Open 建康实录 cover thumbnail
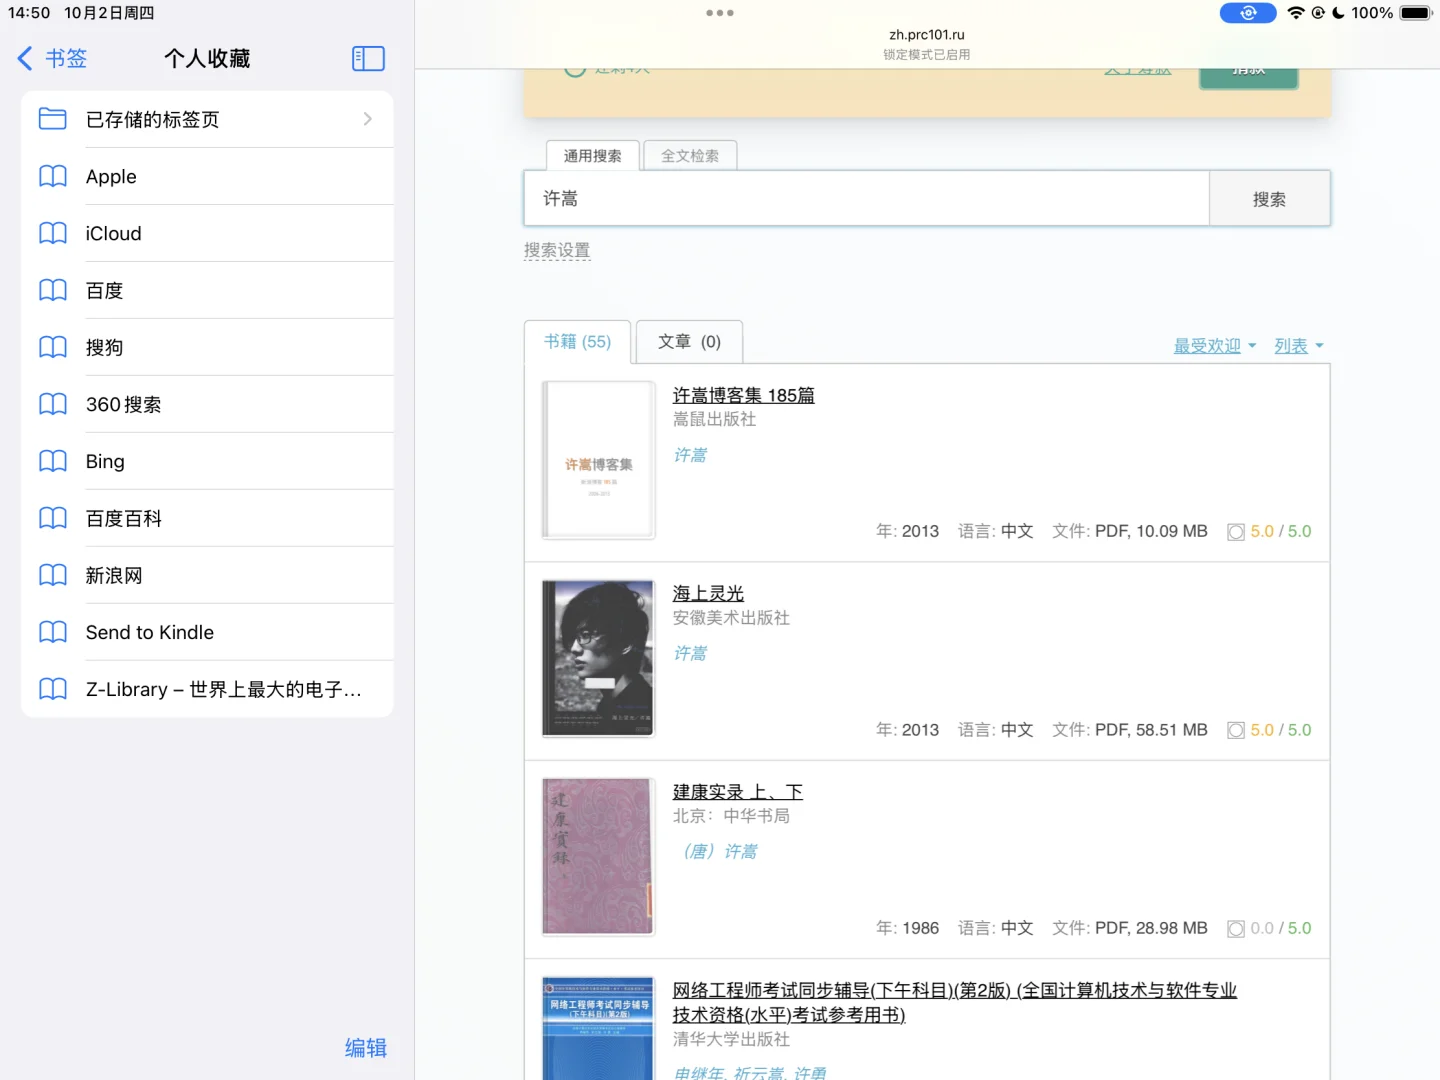Screen dimensions: 1440x1080 coord(598,857)
